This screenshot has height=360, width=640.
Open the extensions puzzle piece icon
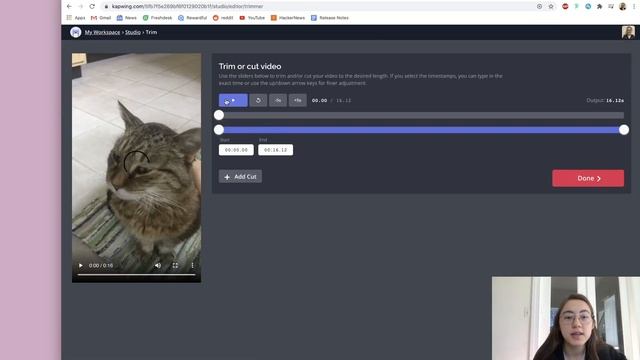point(600,6)
